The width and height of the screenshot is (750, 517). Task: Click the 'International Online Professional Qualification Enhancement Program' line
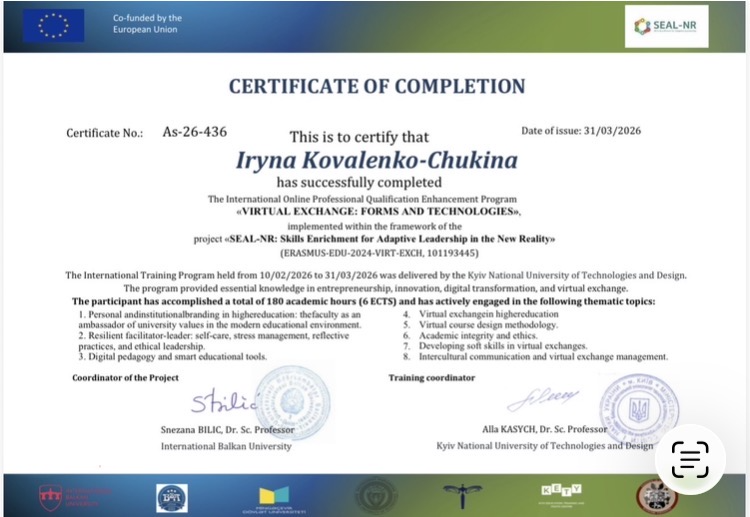tap(362, 199)
